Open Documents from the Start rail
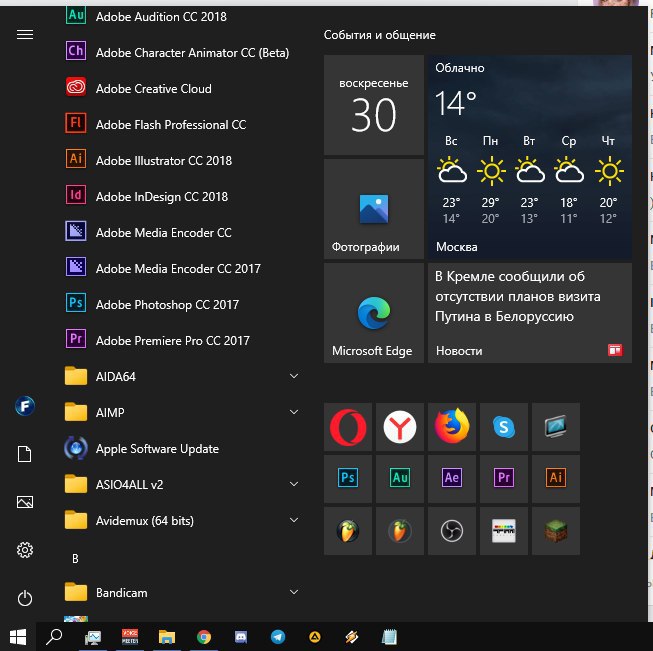 pos(25,454)
